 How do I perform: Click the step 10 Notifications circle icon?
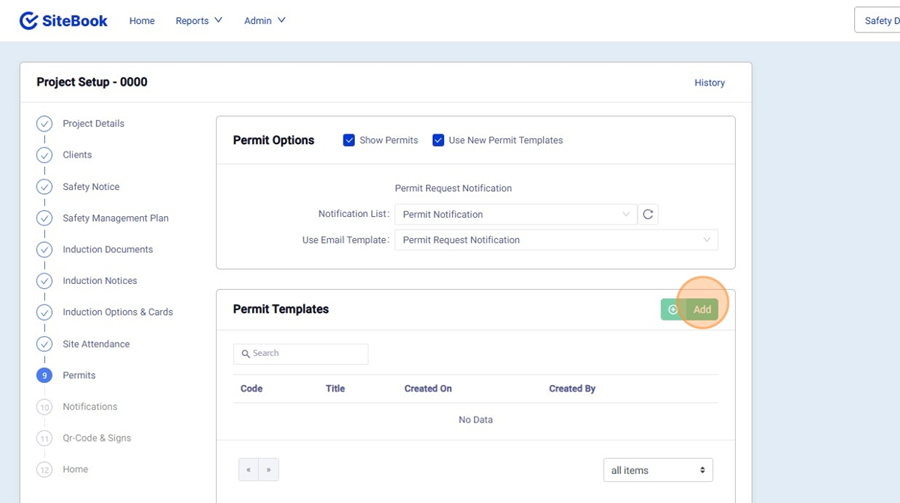pyautogui.click(x=44, y=407)
